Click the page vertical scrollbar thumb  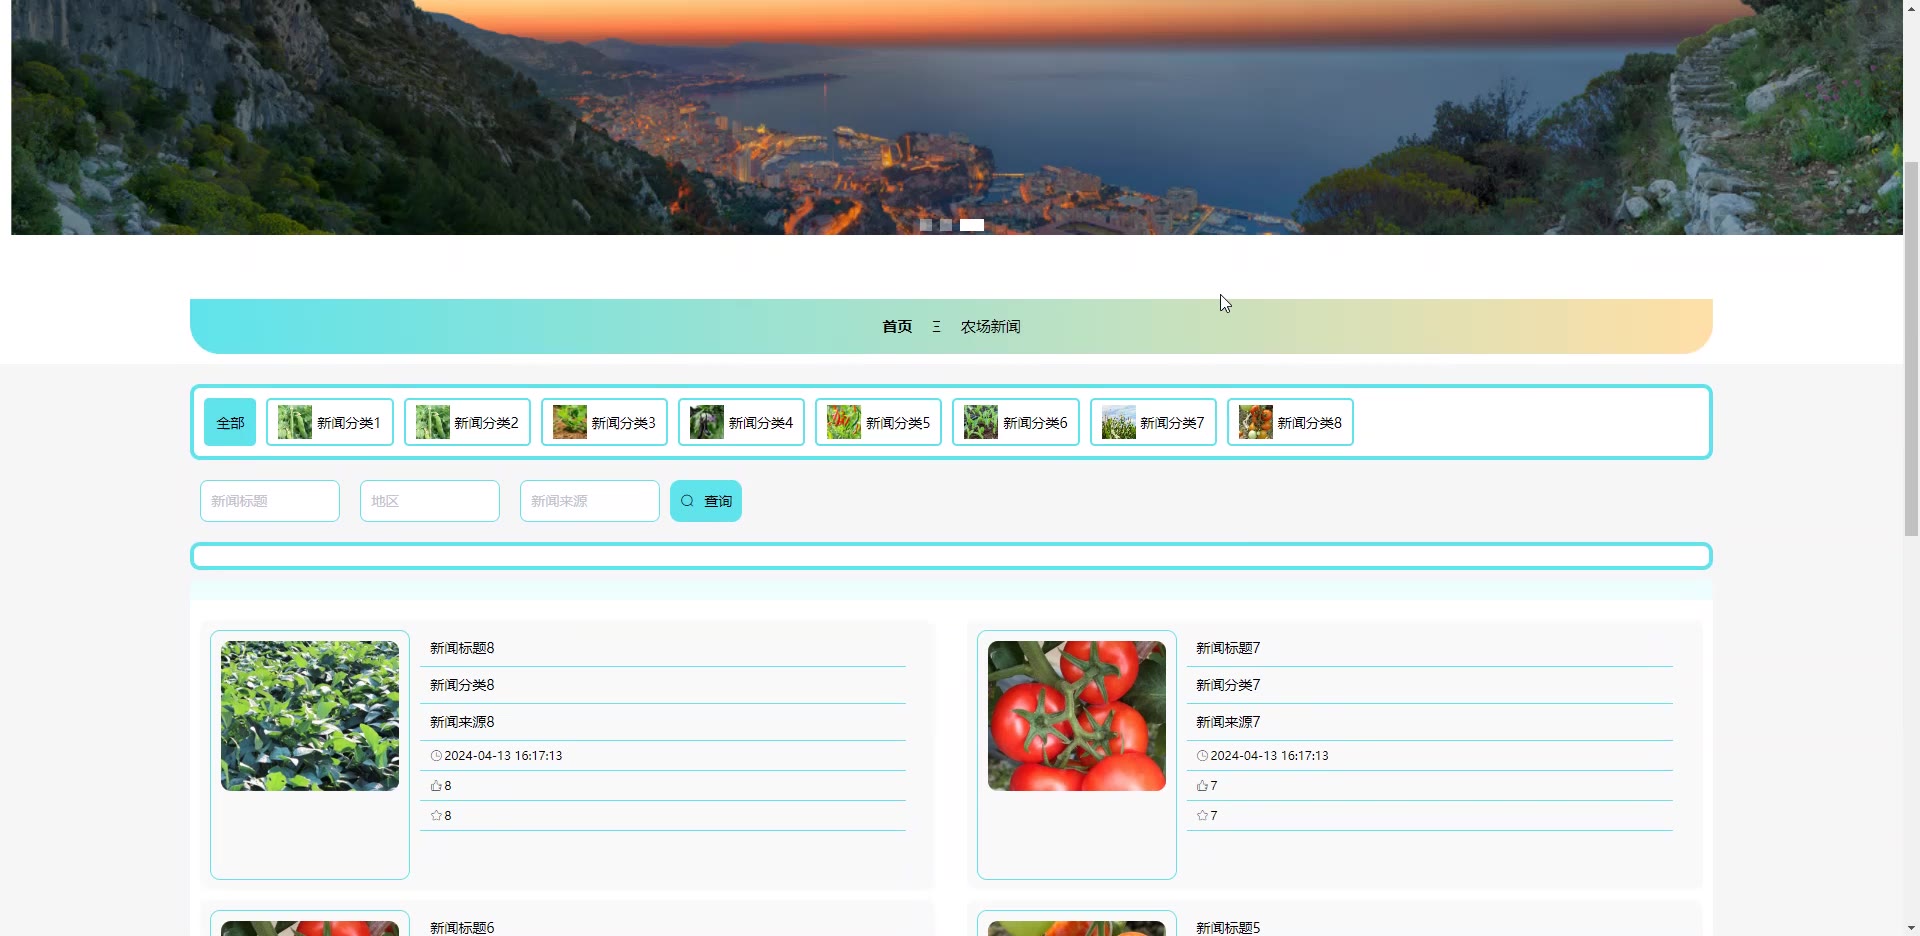click(1911, 348)
